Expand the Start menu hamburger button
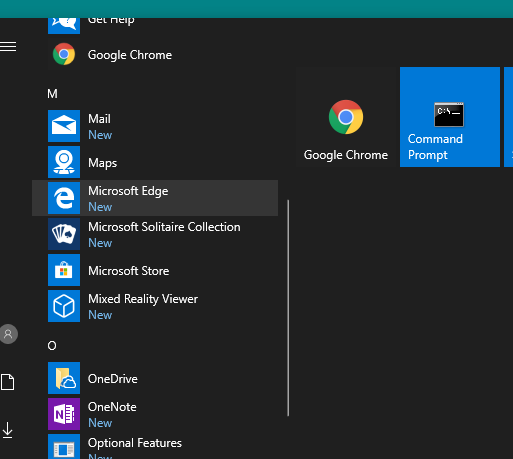 click(x=8, y=47)
